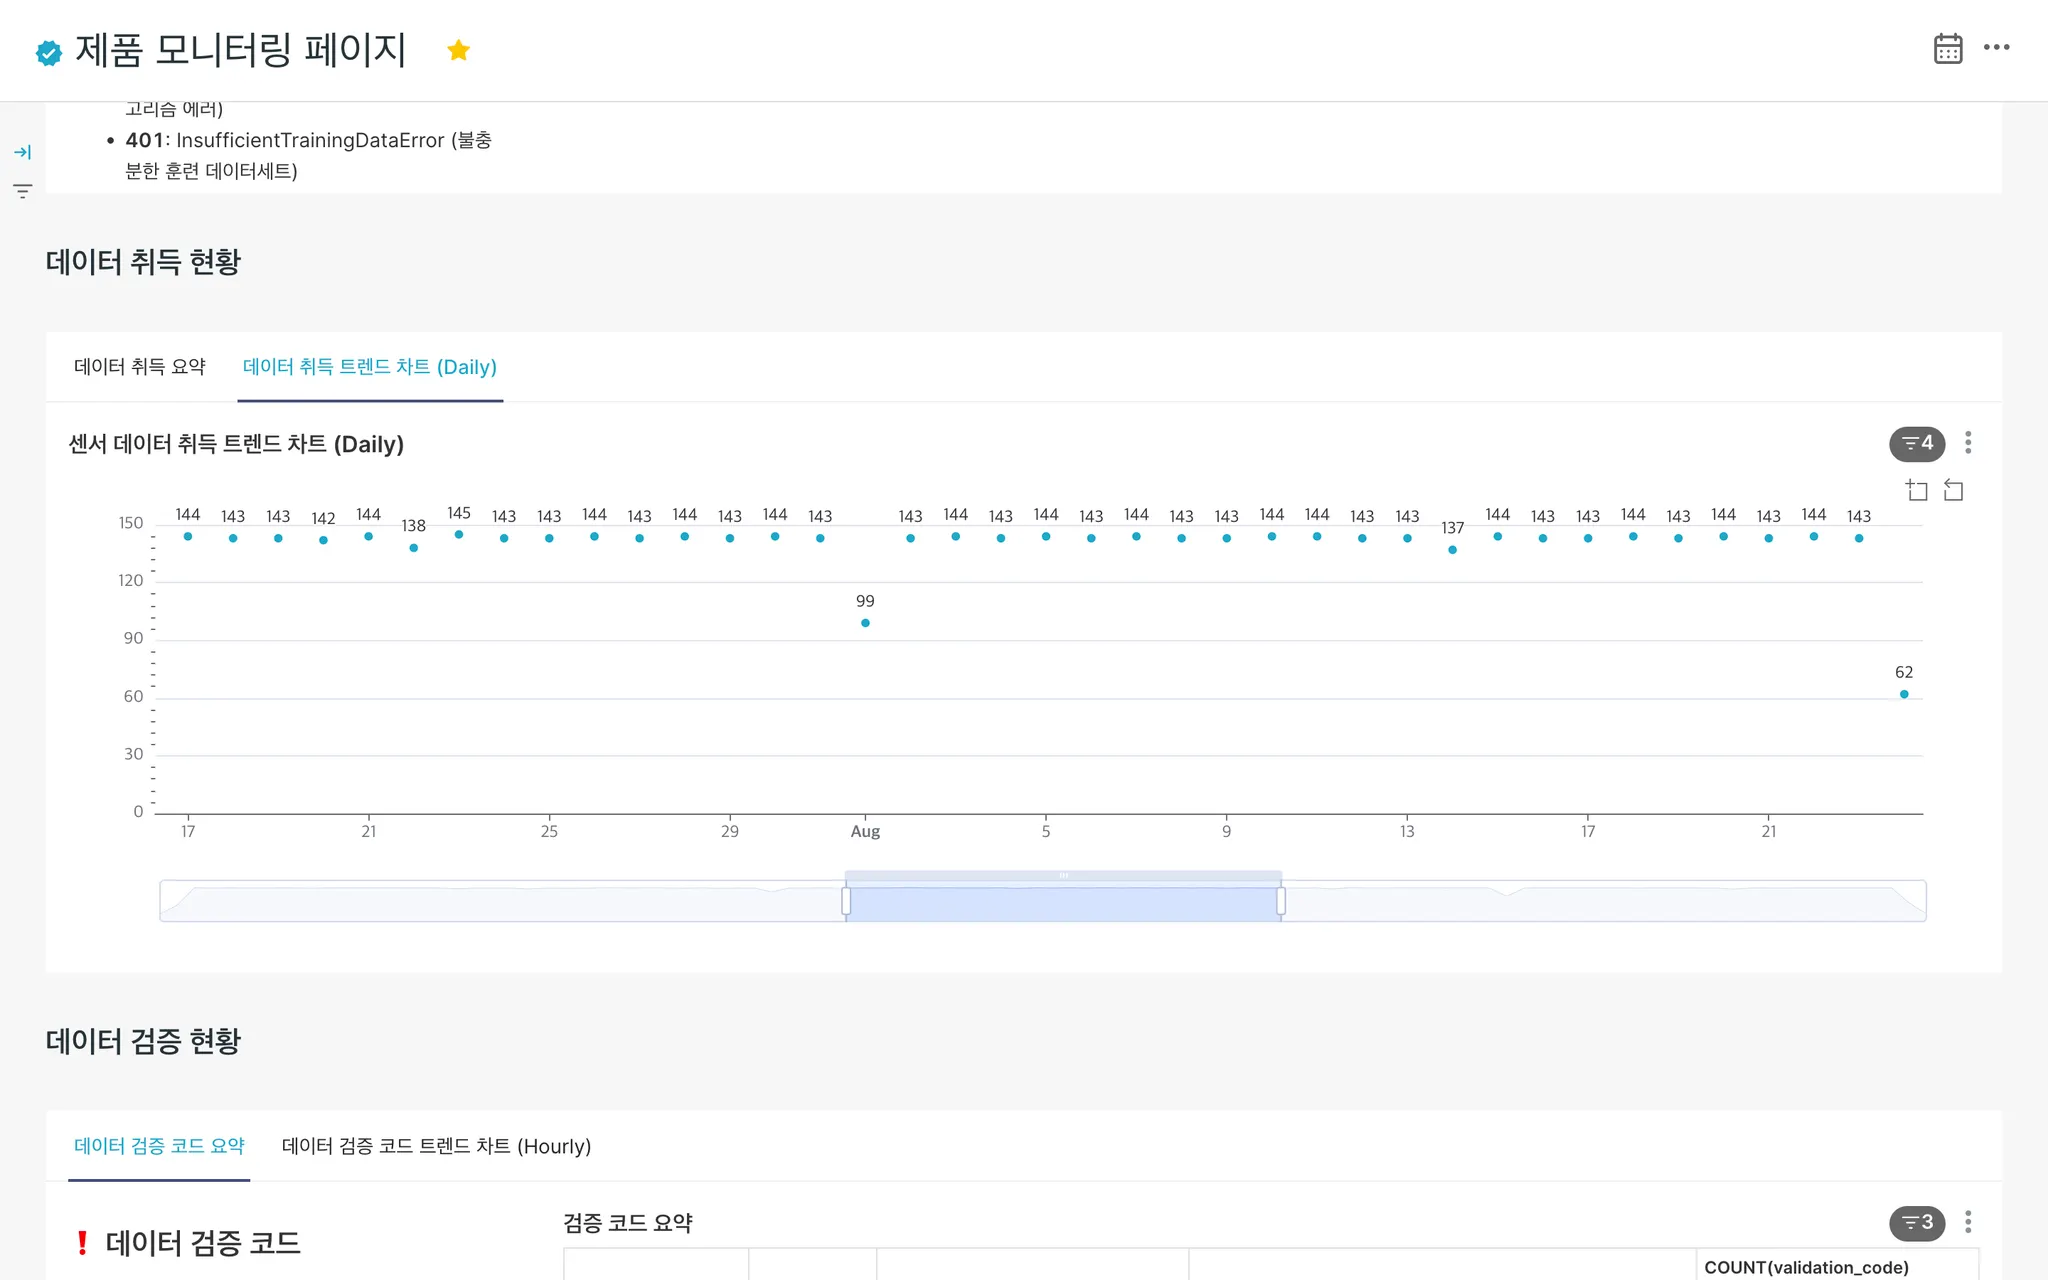Click the chart zoom reset icon
2048x1280 pixels.
pyautogui.click(x=1953, y=490)
